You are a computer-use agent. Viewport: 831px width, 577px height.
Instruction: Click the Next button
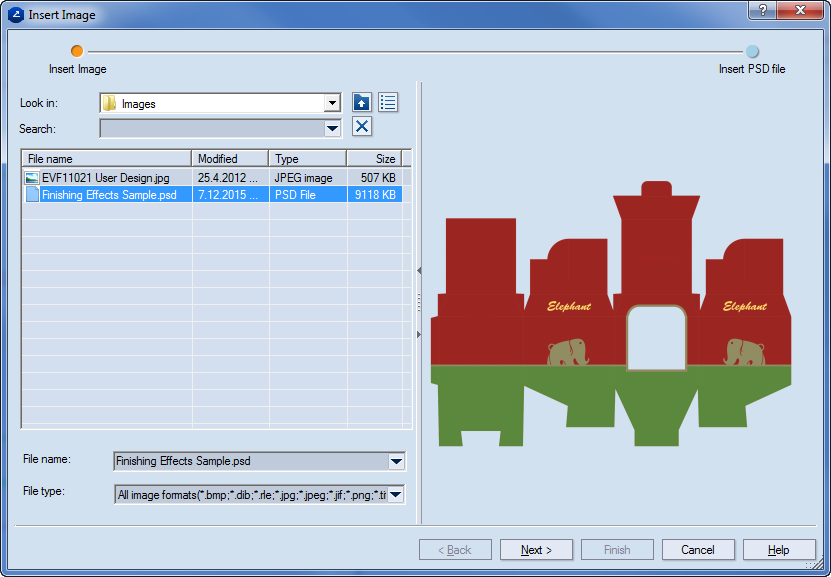[x=538, y=550]
